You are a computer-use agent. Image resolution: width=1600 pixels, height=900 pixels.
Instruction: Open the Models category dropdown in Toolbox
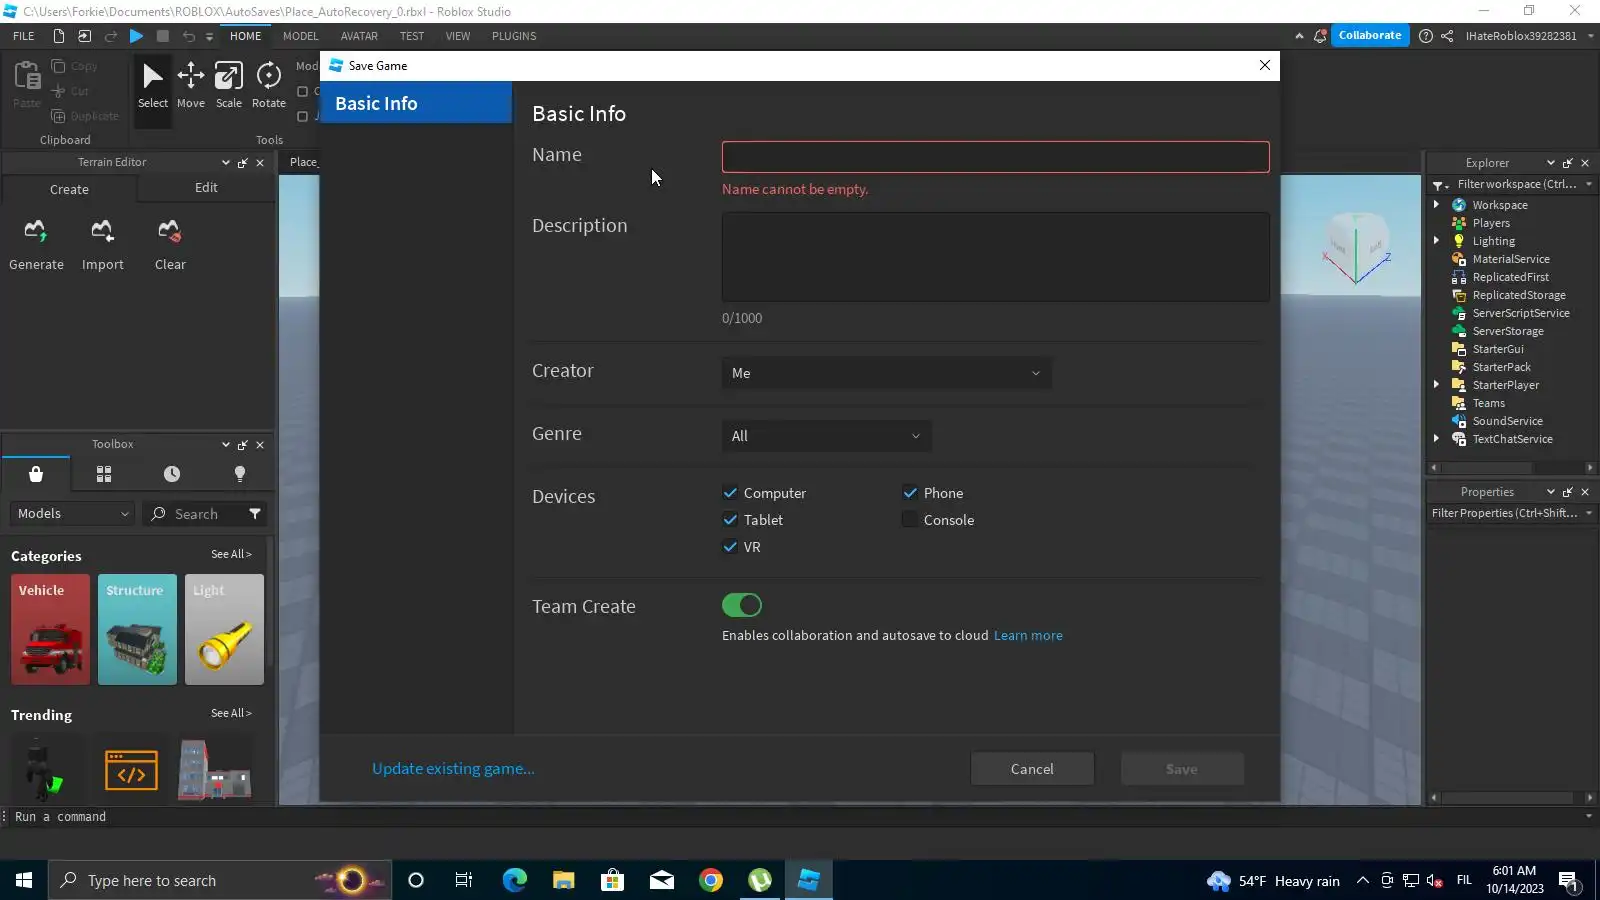point(72,514)
